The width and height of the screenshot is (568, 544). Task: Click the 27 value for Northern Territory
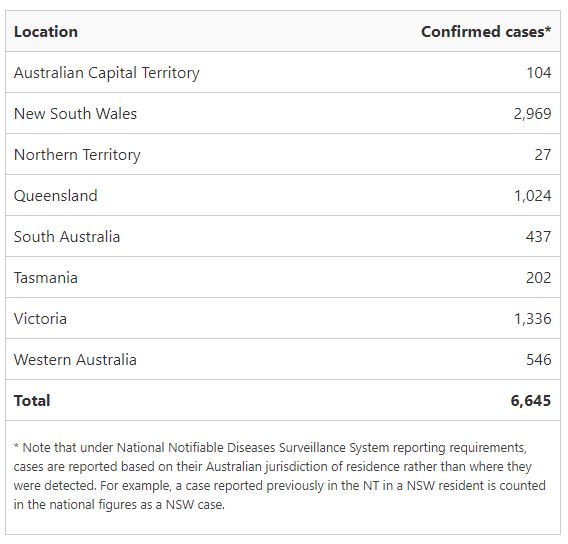tap(543, 155)
